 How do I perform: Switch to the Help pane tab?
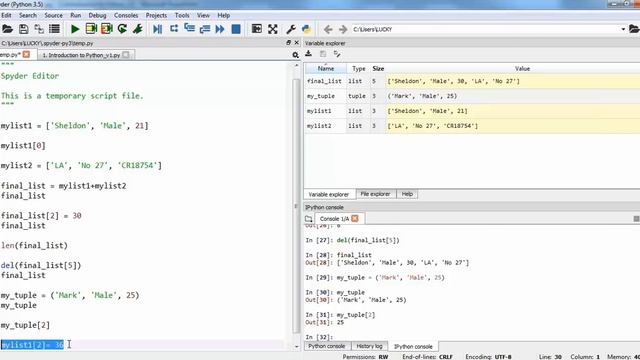(x=407, y=194)
